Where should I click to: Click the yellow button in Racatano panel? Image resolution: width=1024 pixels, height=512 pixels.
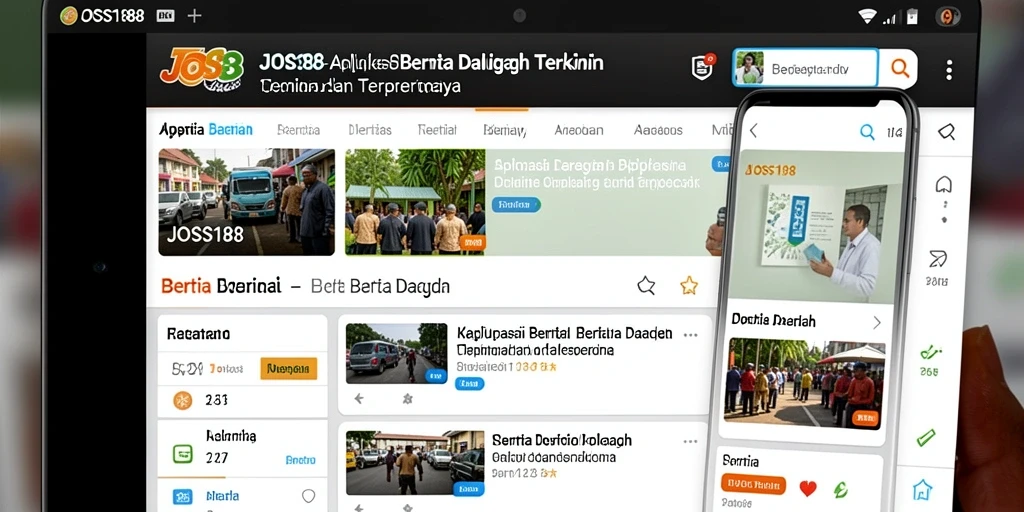(288, 368)
